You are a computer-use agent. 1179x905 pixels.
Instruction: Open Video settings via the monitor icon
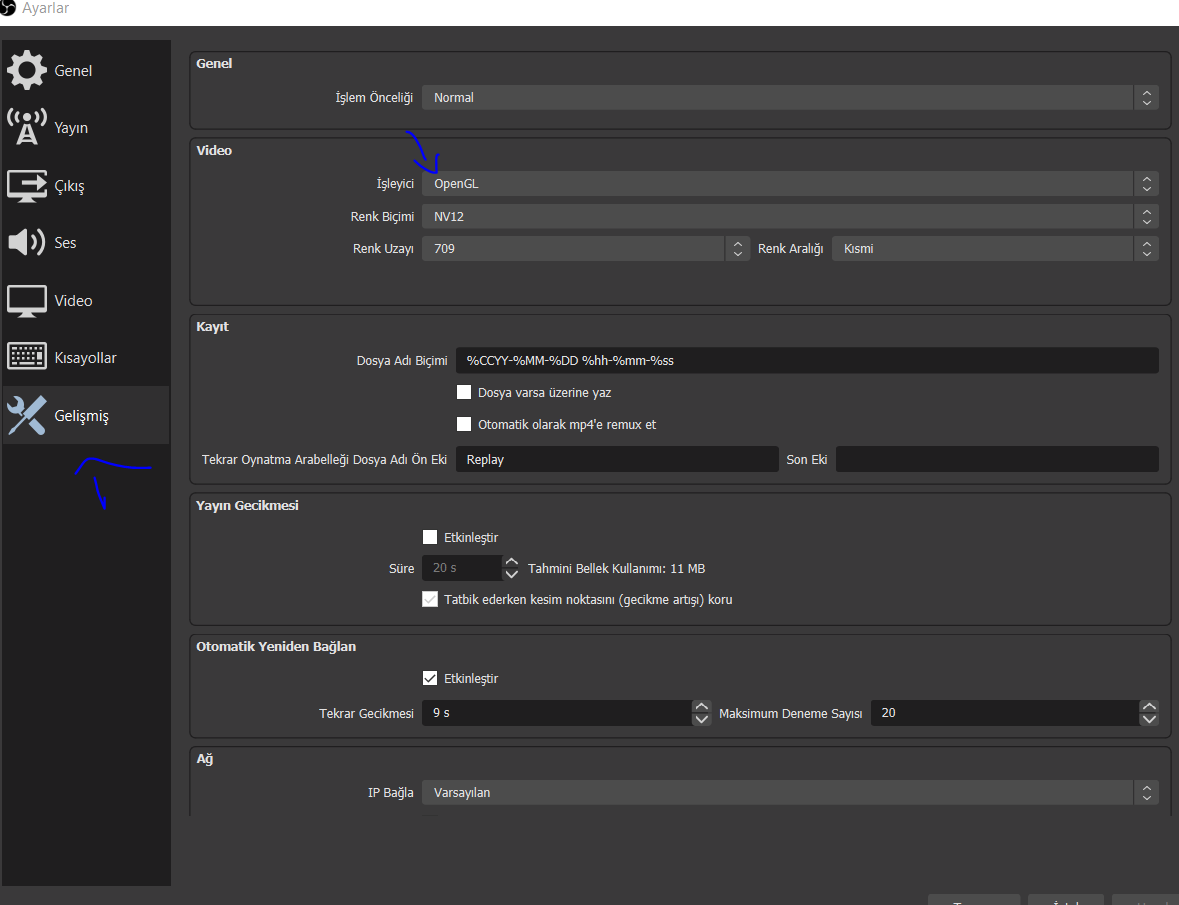pos(26,300)
